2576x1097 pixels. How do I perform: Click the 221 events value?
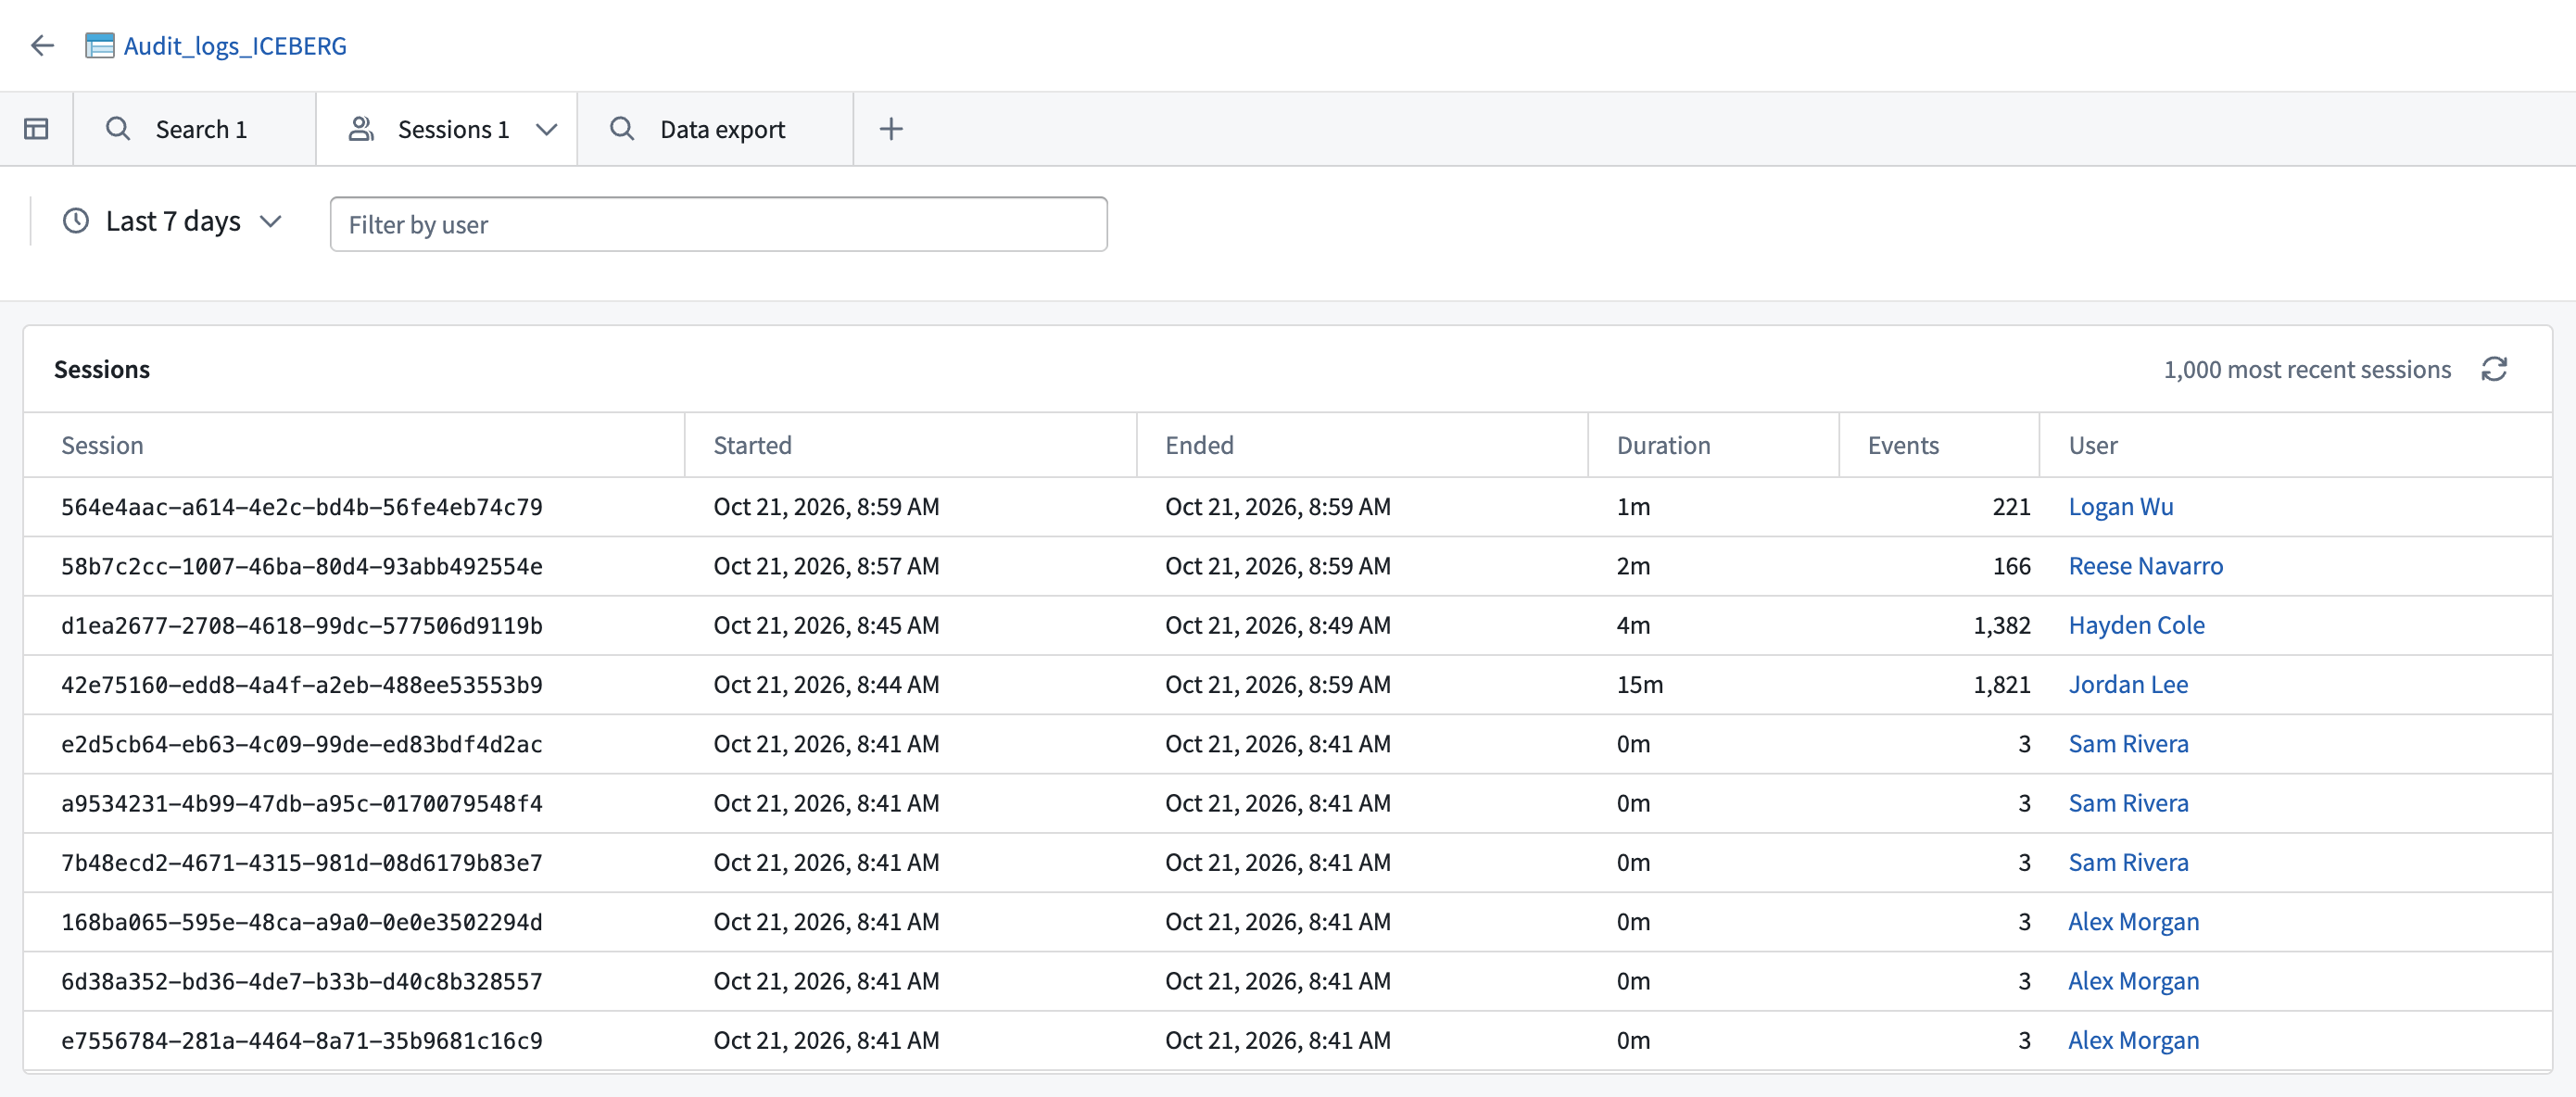point(2011,507)
